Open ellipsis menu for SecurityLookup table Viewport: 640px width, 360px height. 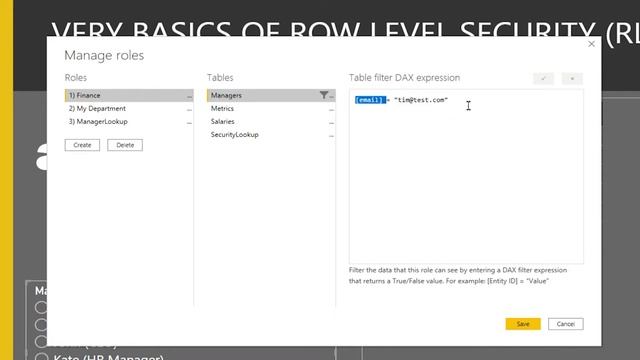[x=331, y=136]
